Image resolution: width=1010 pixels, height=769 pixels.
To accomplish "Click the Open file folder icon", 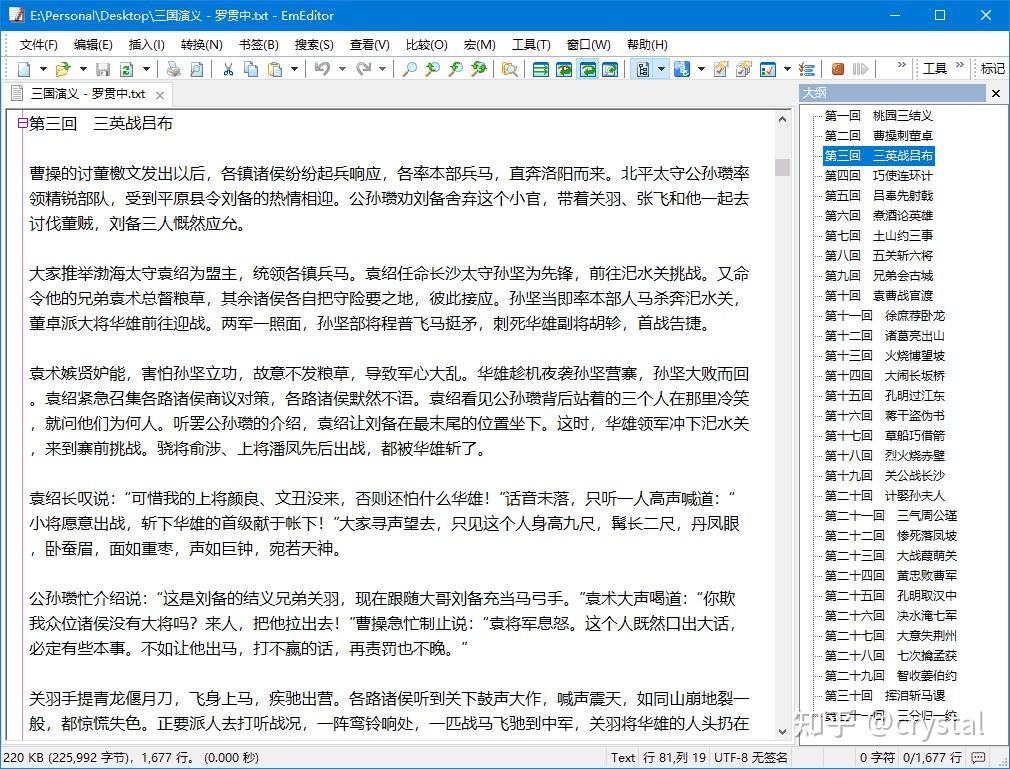I will click(63, 69).
